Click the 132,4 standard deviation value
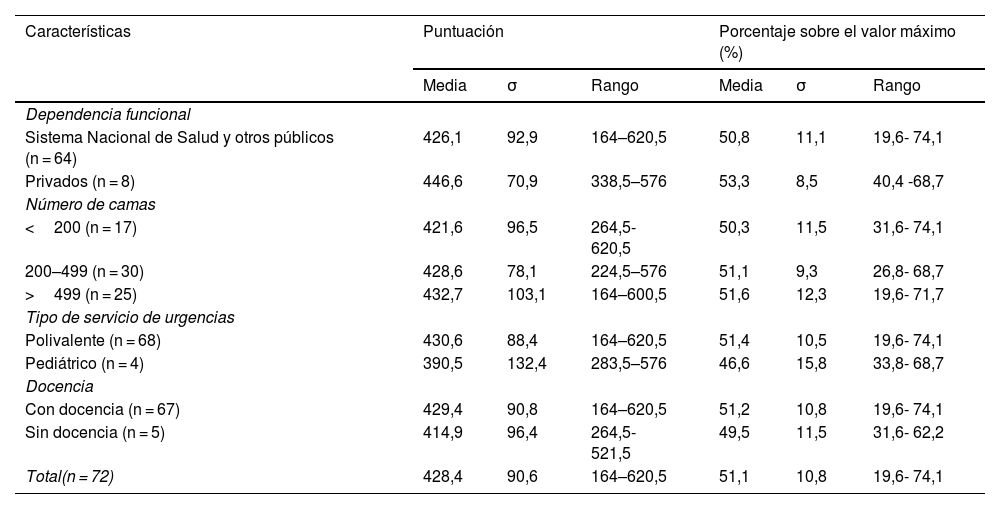Viewport: 1000px width, 509px height. pyautogui.click(x=527, y=364)
